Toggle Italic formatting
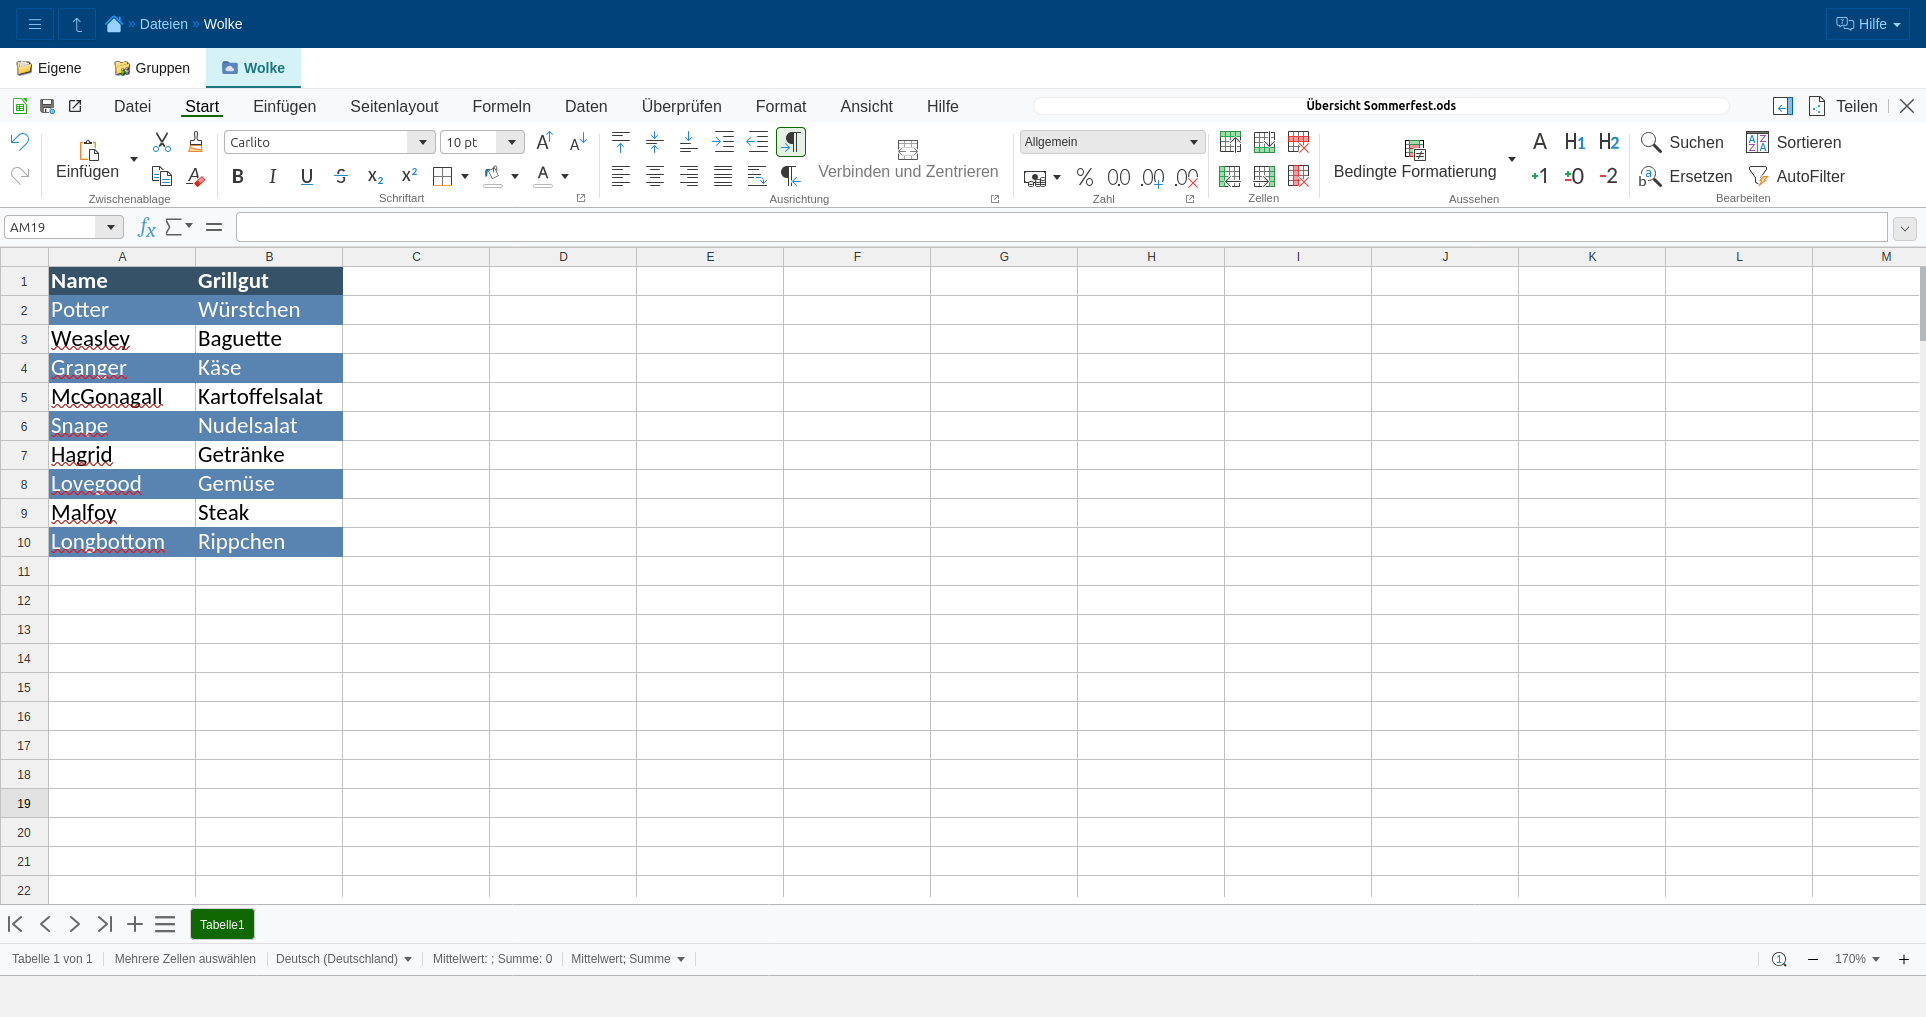 pyautogui.click(x=272, y=177)
